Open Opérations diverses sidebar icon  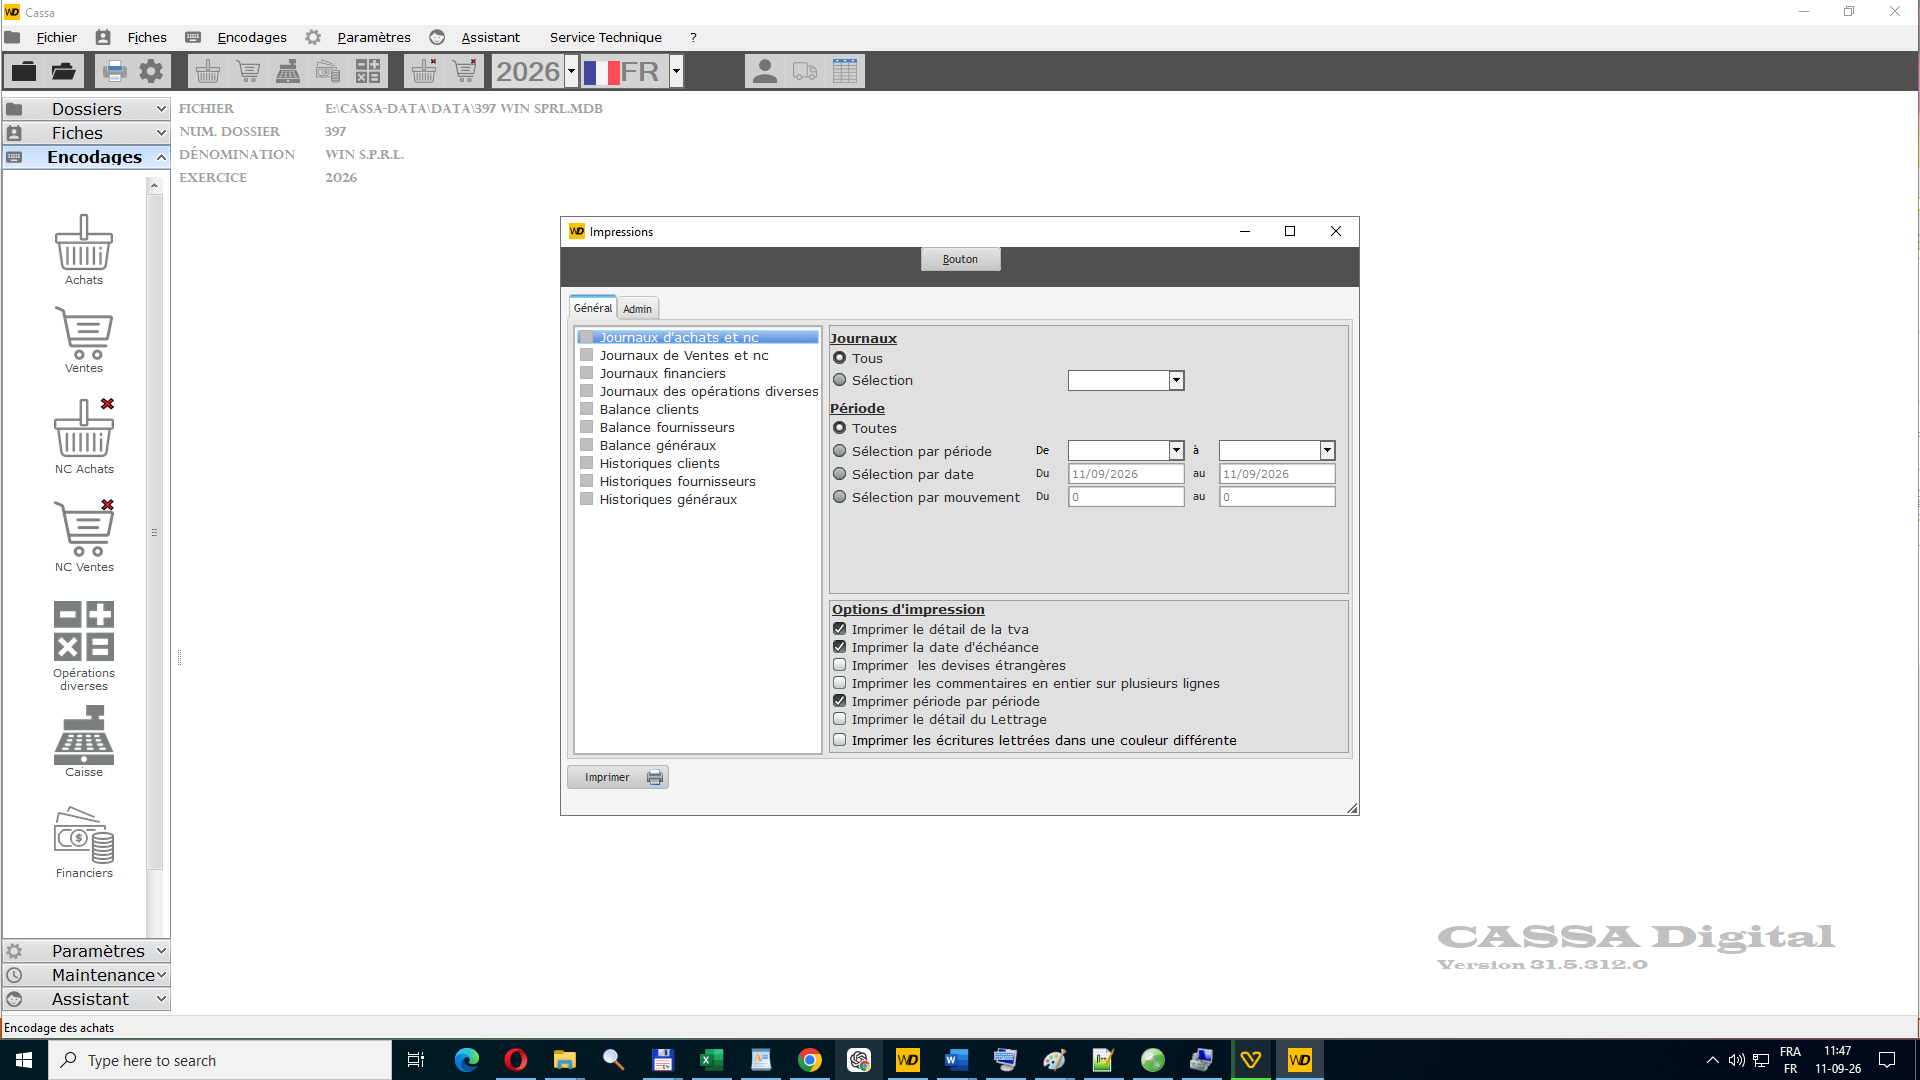click(84, 631)
